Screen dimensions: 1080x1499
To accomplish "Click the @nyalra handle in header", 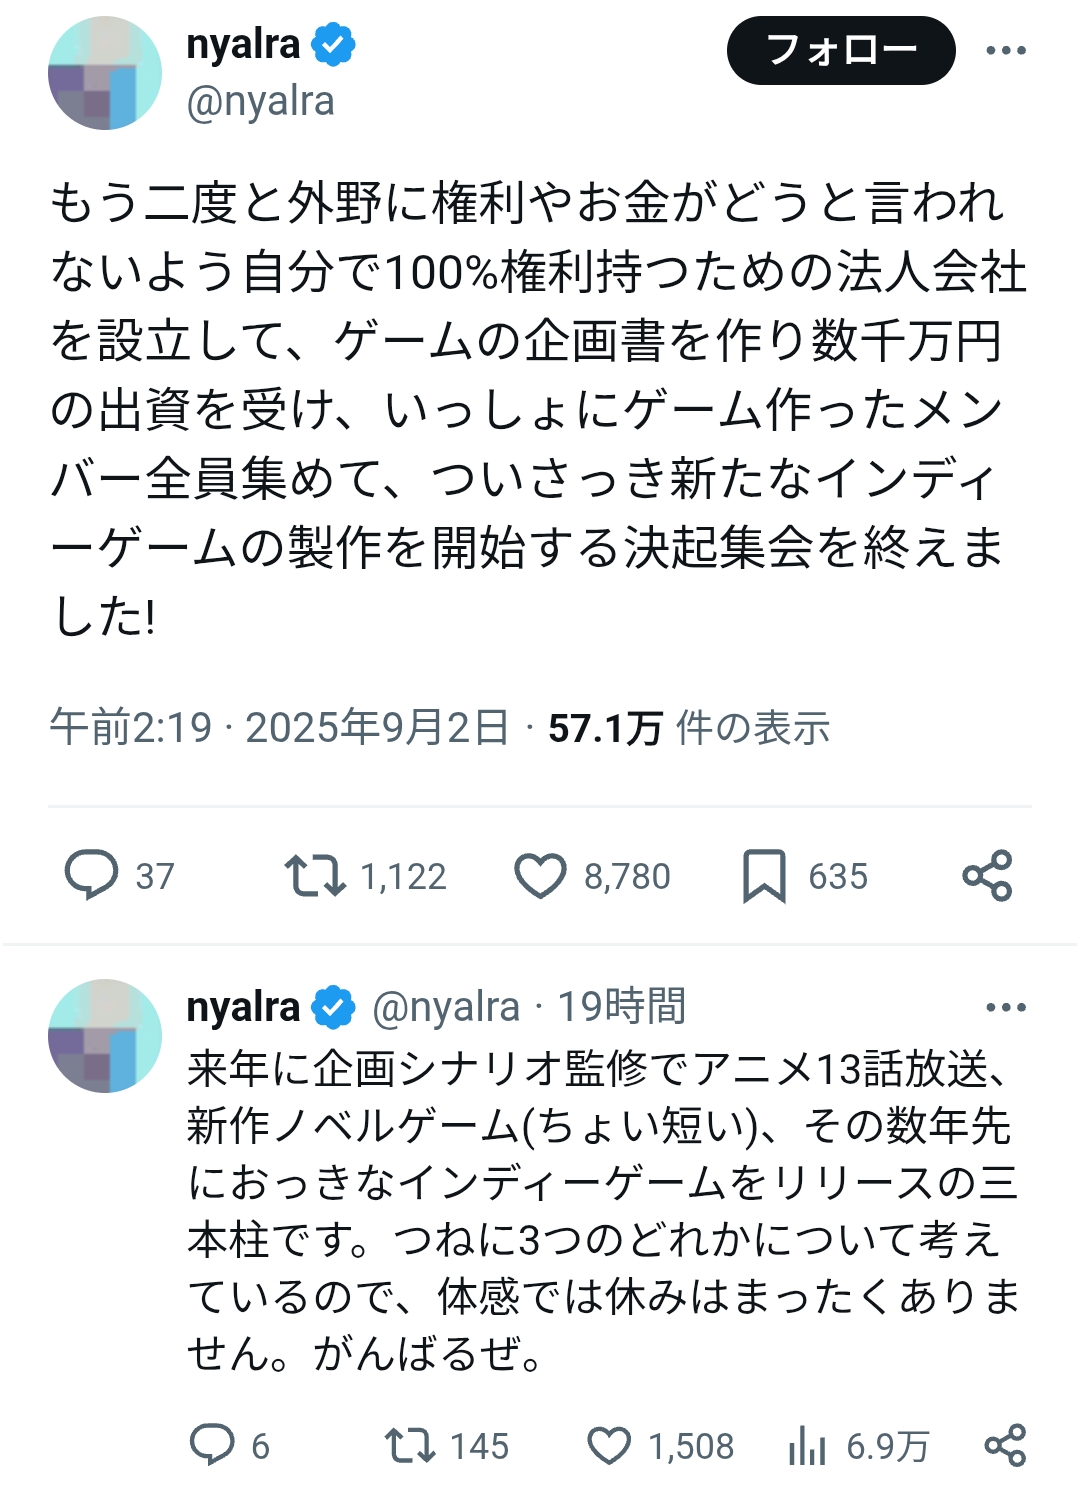I will click(x=260, y=102).
